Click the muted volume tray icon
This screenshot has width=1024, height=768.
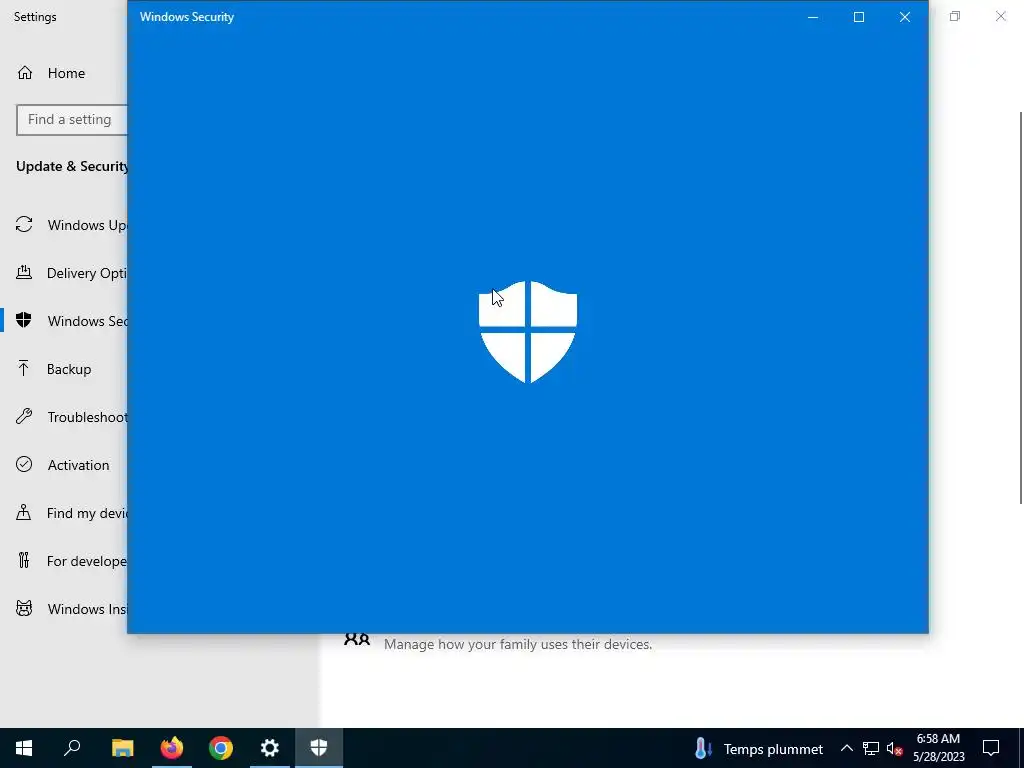[x=895, y=748]
